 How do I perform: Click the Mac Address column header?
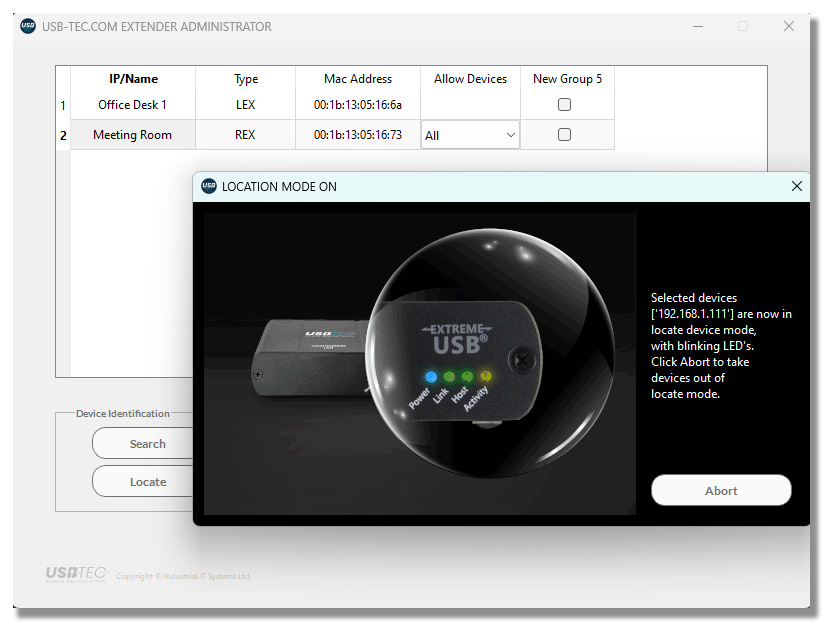358,79
